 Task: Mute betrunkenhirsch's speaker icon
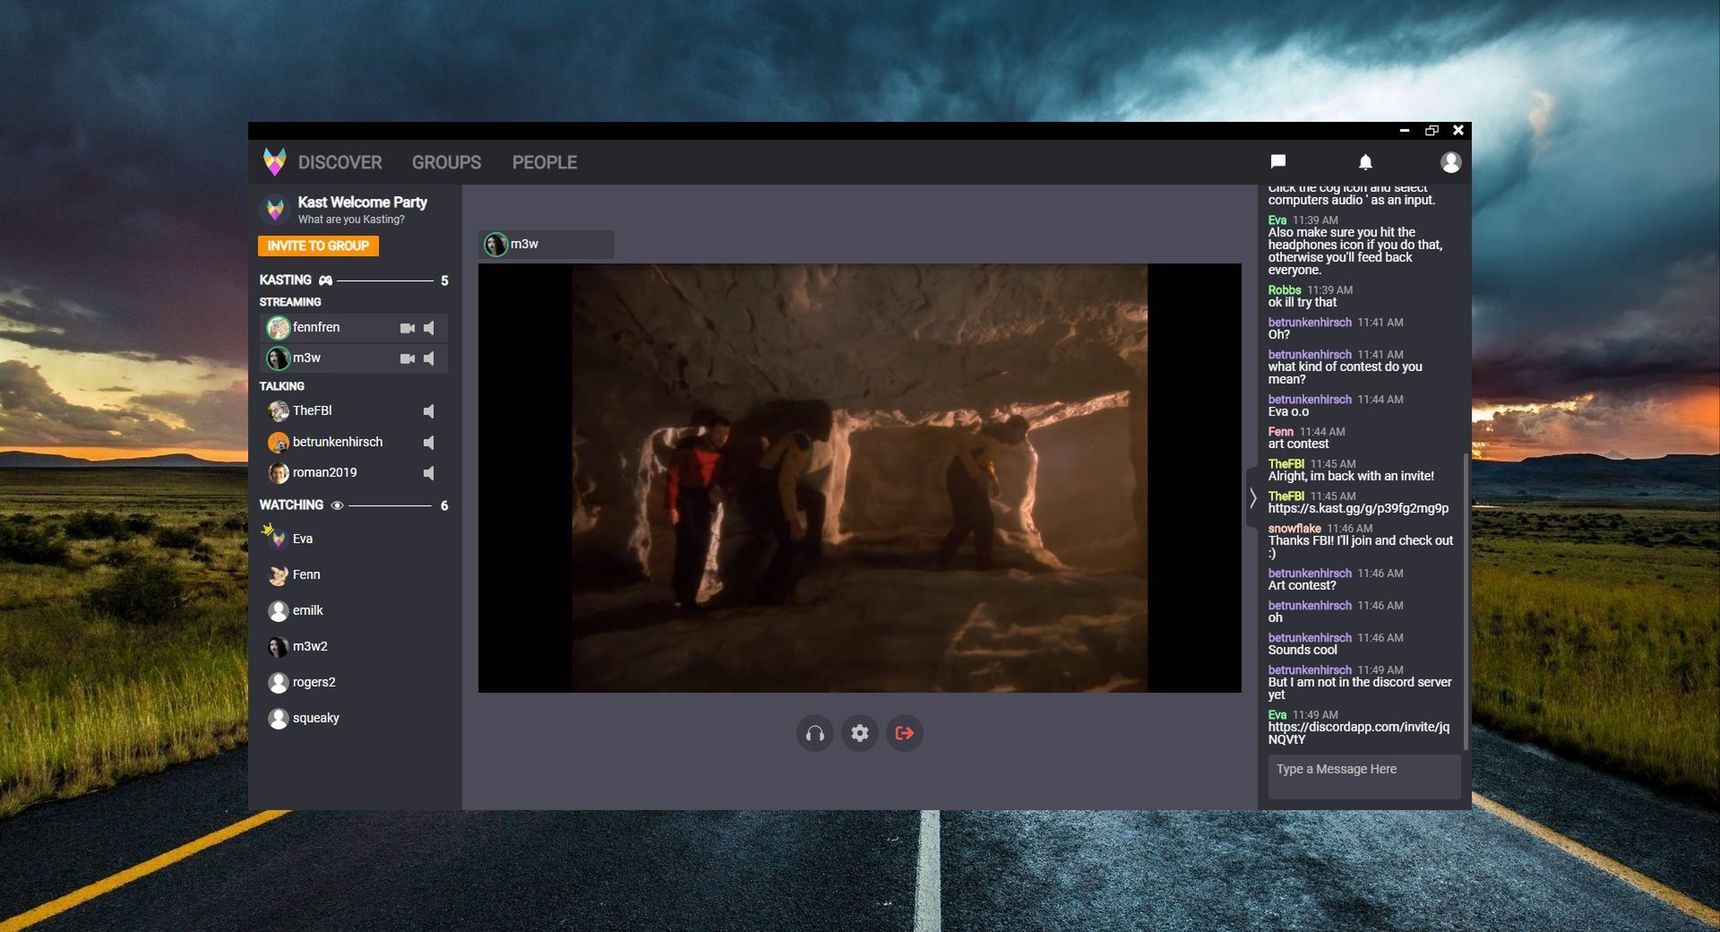pos(429,442)
